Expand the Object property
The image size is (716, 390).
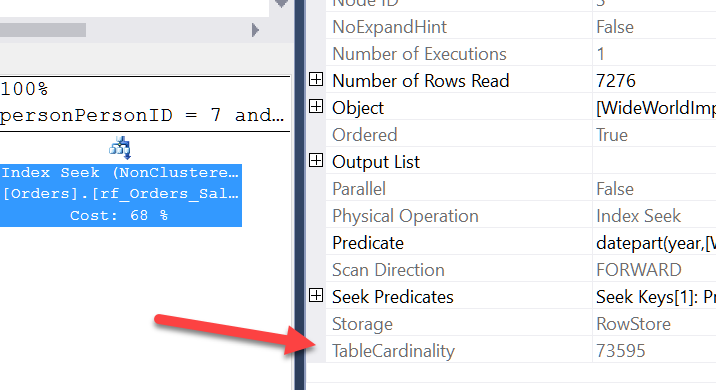pos(316,106)
